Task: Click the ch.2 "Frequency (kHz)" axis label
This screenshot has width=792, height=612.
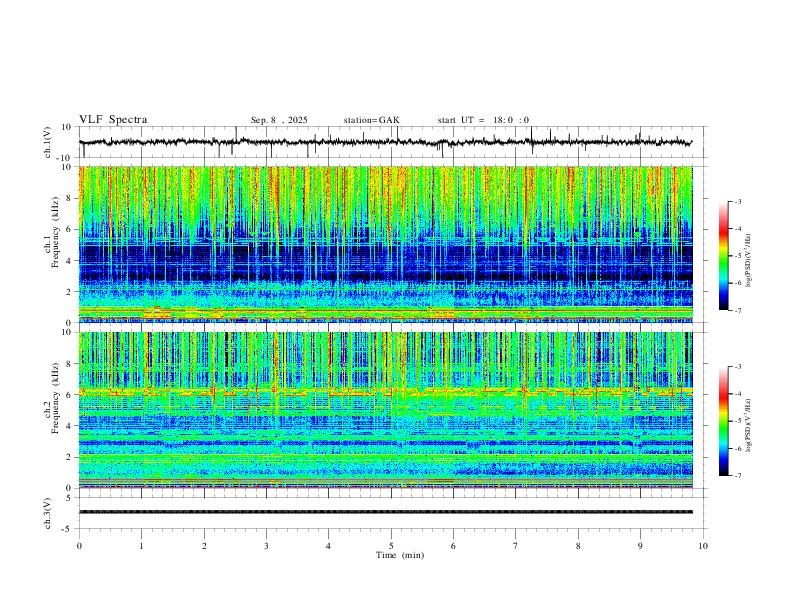Action: coord(55,398)
